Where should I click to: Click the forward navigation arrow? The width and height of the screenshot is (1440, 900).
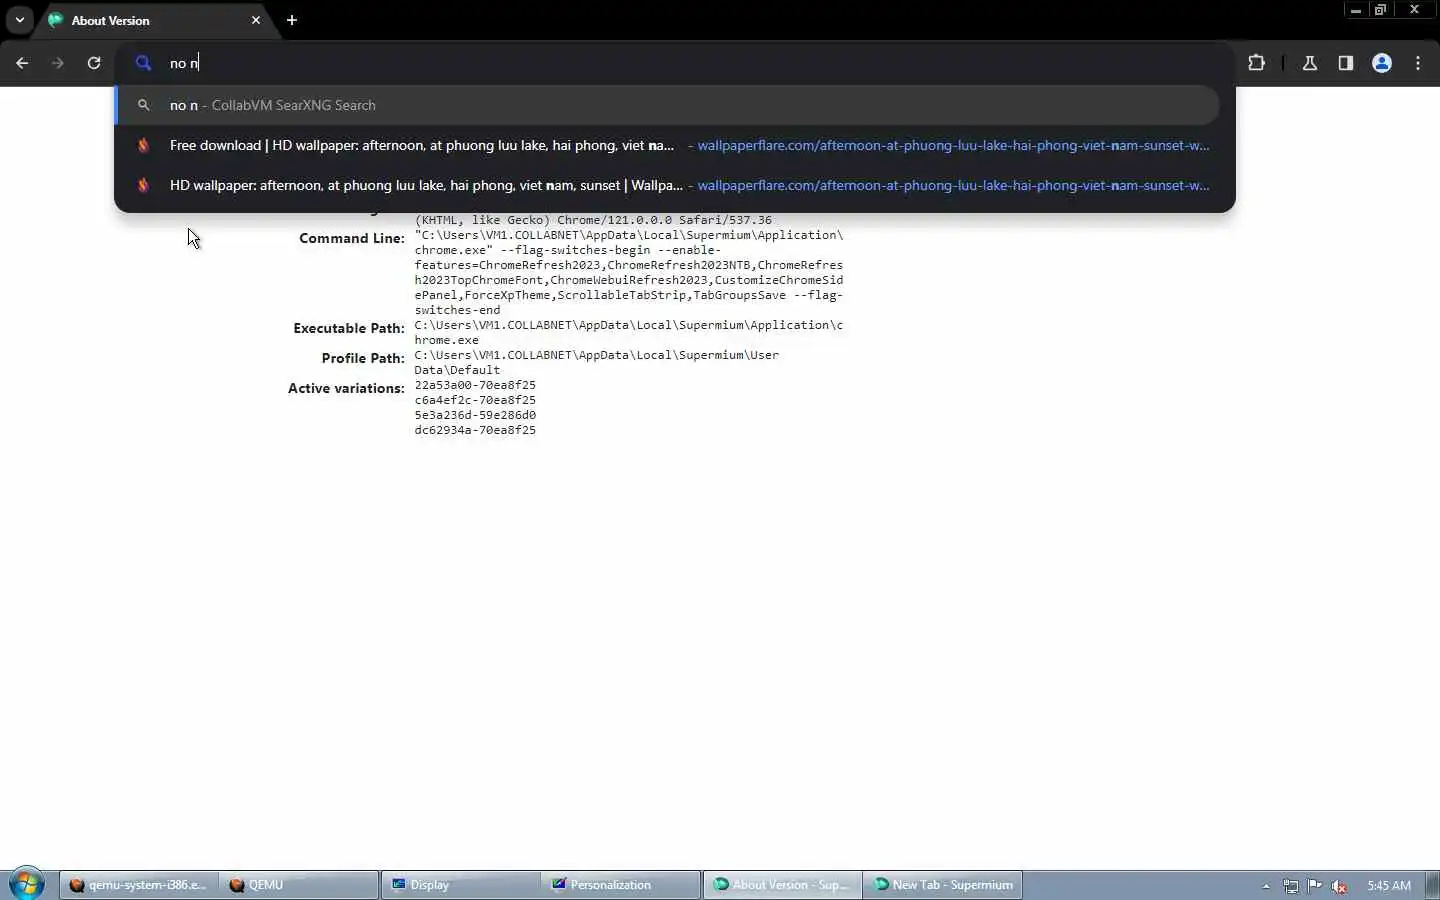(x=58, y=63)
